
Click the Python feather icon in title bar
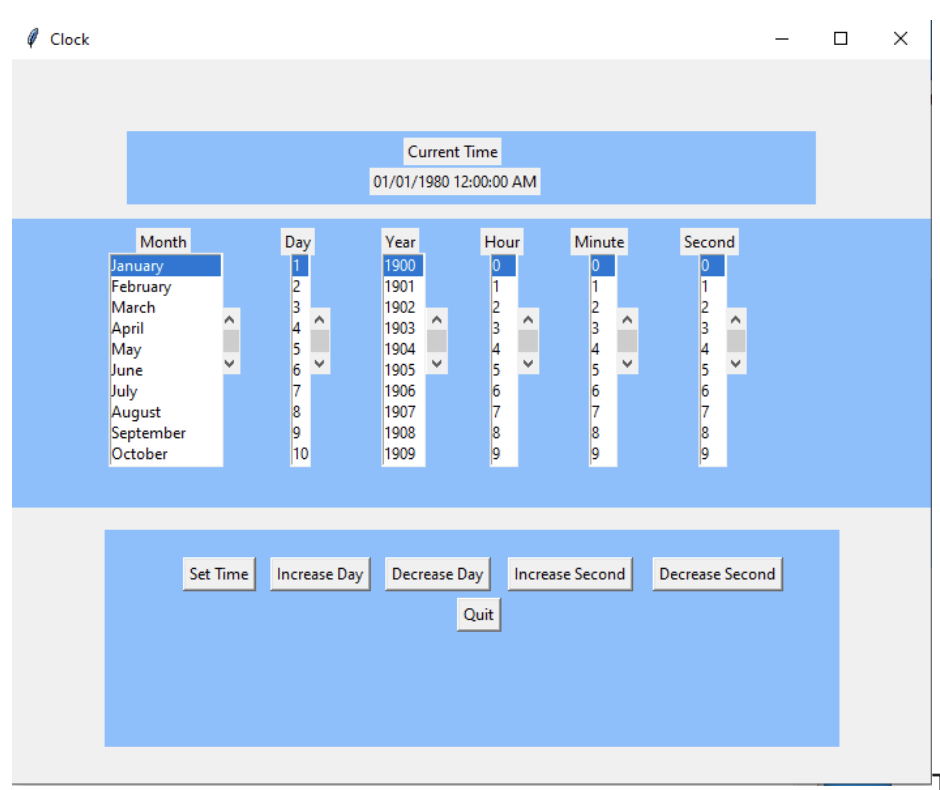click(33, 38)
